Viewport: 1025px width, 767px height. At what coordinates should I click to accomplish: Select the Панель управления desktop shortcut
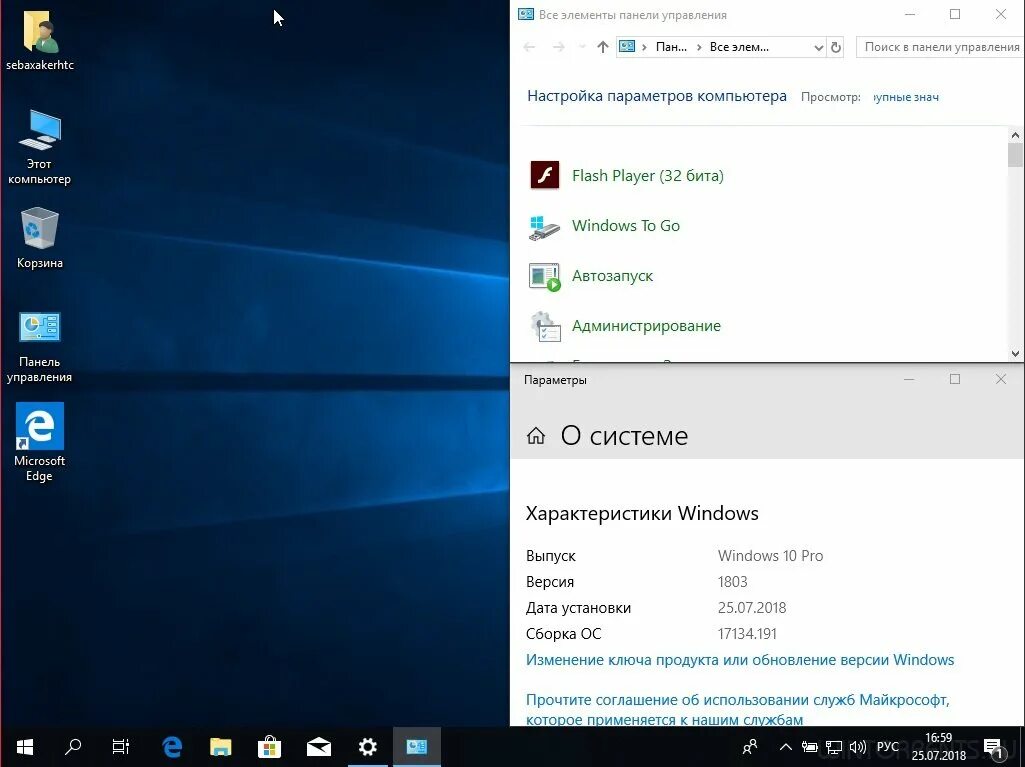click(39, 347)
